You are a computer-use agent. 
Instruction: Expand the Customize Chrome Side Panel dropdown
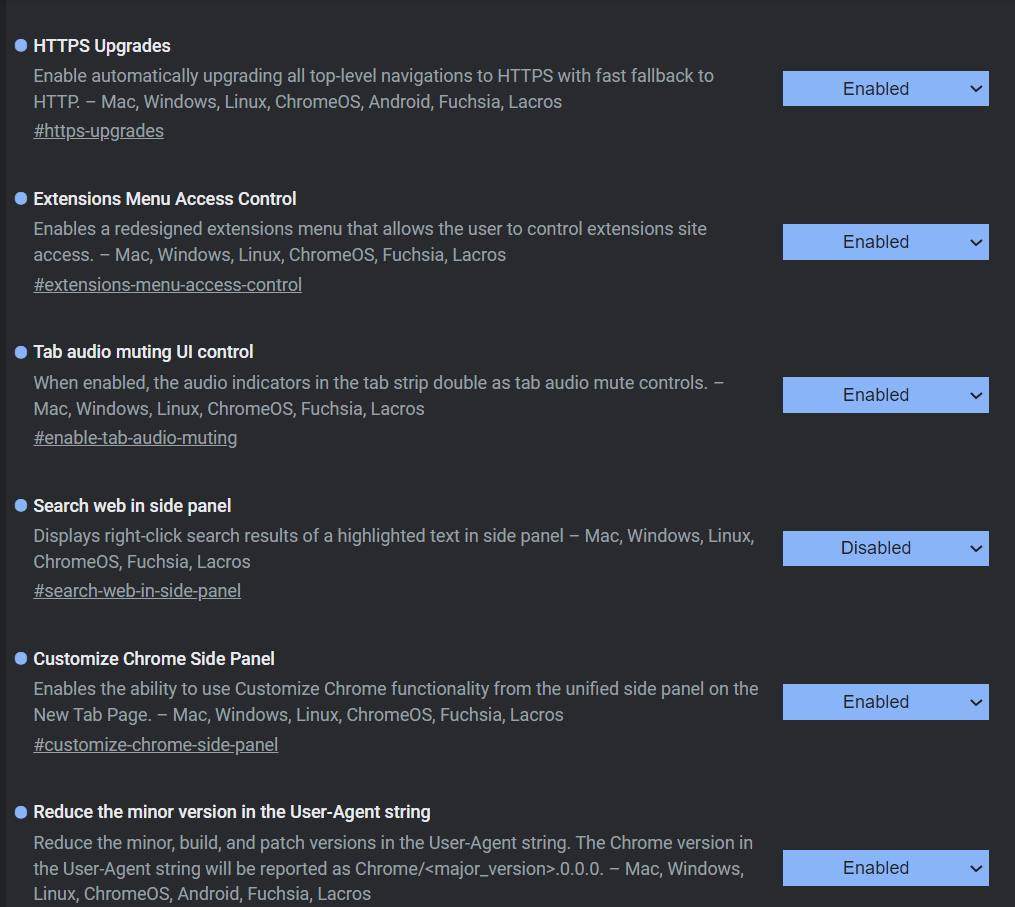point(885,702)
